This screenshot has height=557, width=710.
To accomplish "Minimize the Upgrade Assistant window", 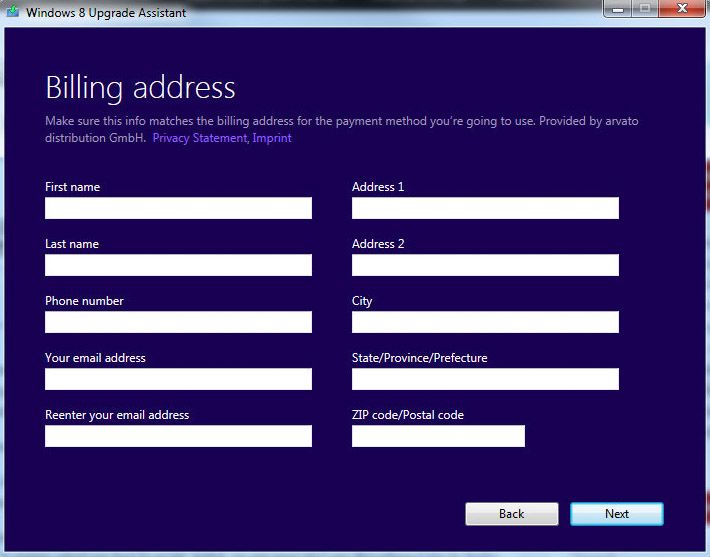I will [618, 9].
